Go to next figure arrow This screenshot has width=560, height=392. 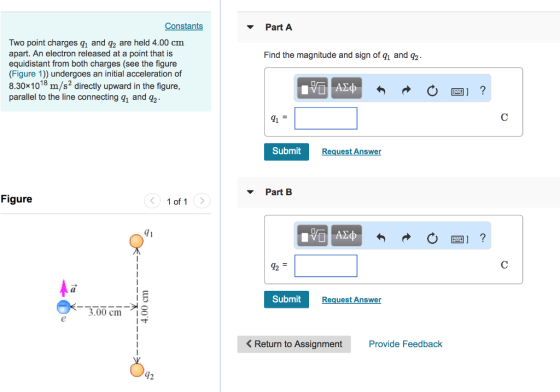click(202, 201)
